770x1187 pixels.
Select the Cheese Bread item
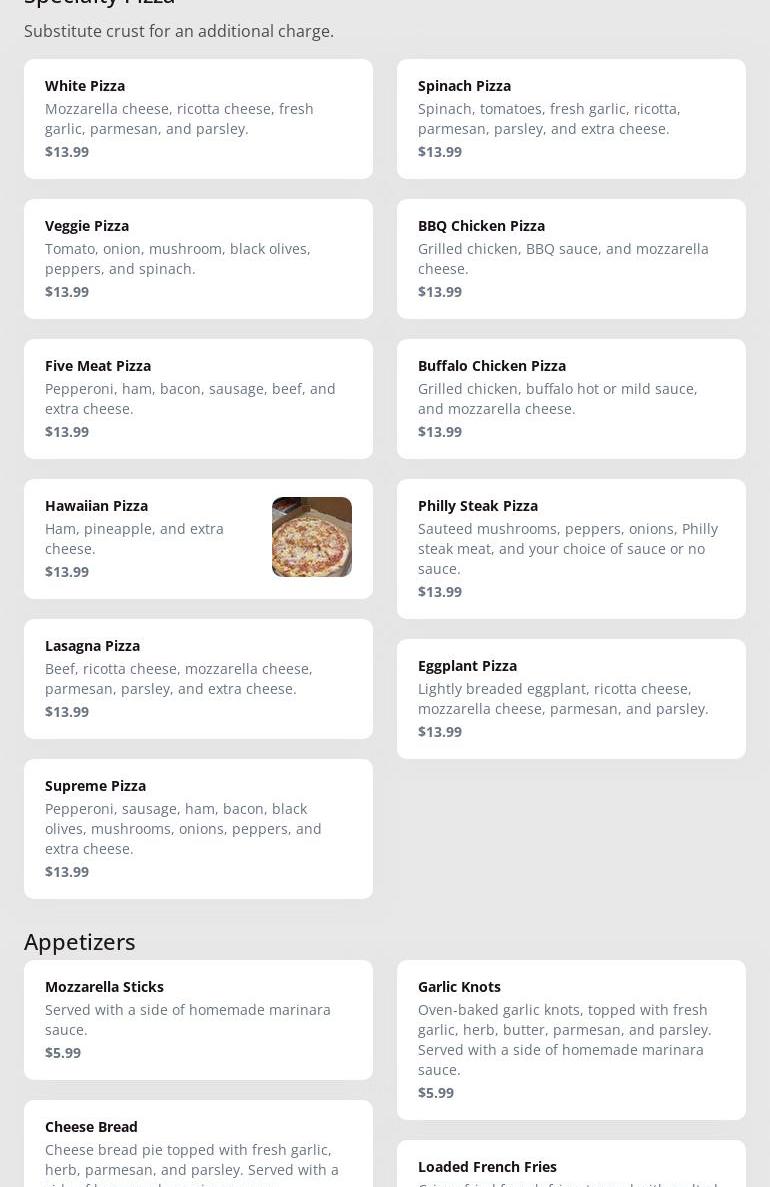click(198, 1145)
